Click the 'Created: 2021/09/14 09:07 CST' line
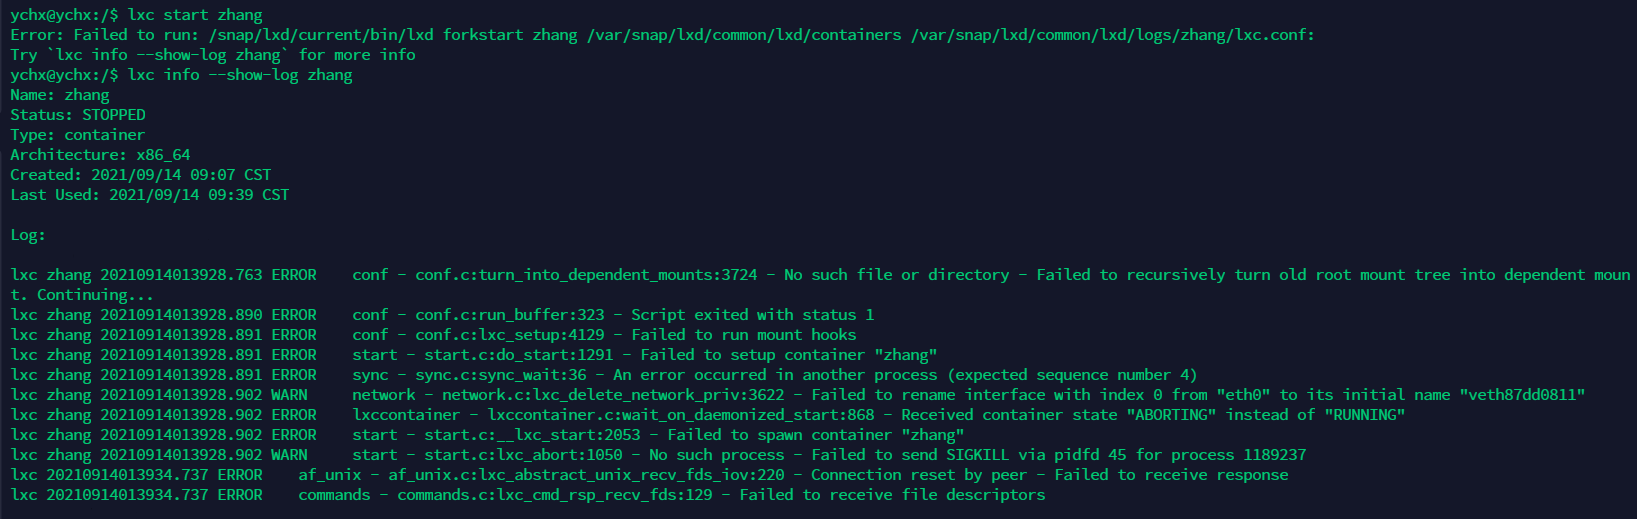Image resolution: width=1637 pixels, height=519 pixels. coord(140,175)
